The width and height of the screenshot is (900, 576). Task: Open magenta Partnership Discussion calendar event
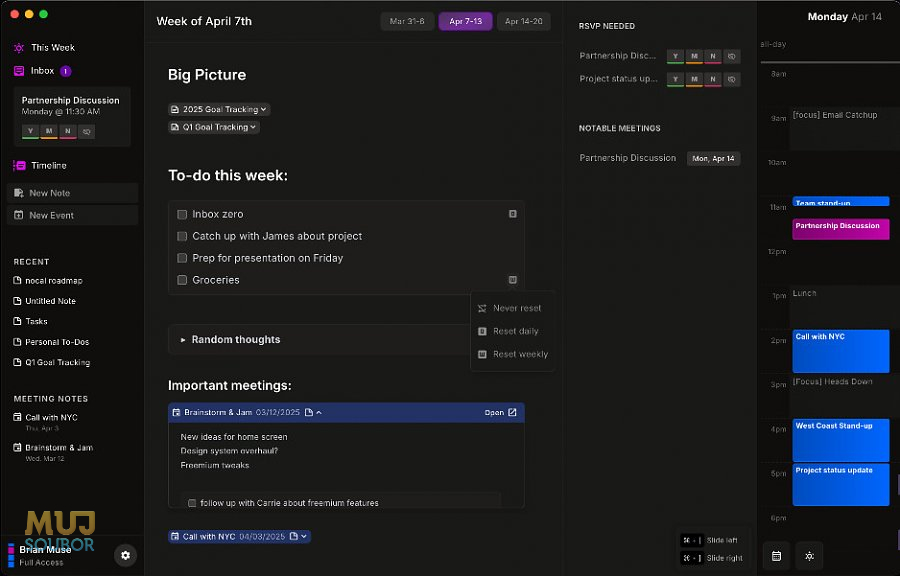(841, 229)
